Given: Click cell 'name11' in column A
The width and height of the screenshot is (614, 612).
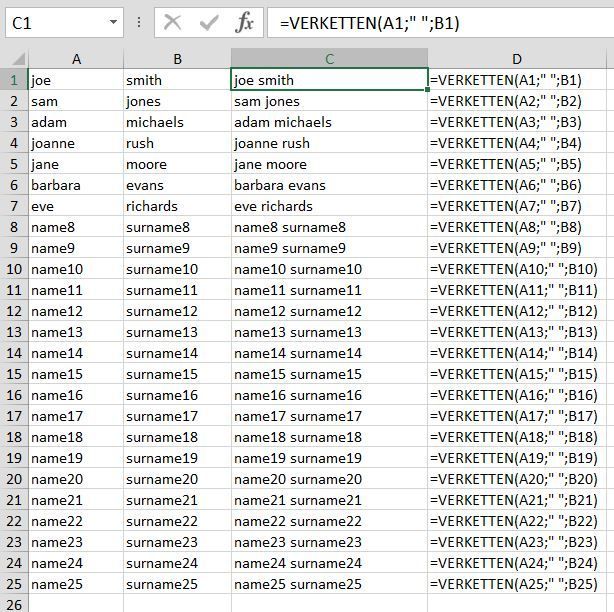Looking at the screenshot, I should [x=76, y=290].
